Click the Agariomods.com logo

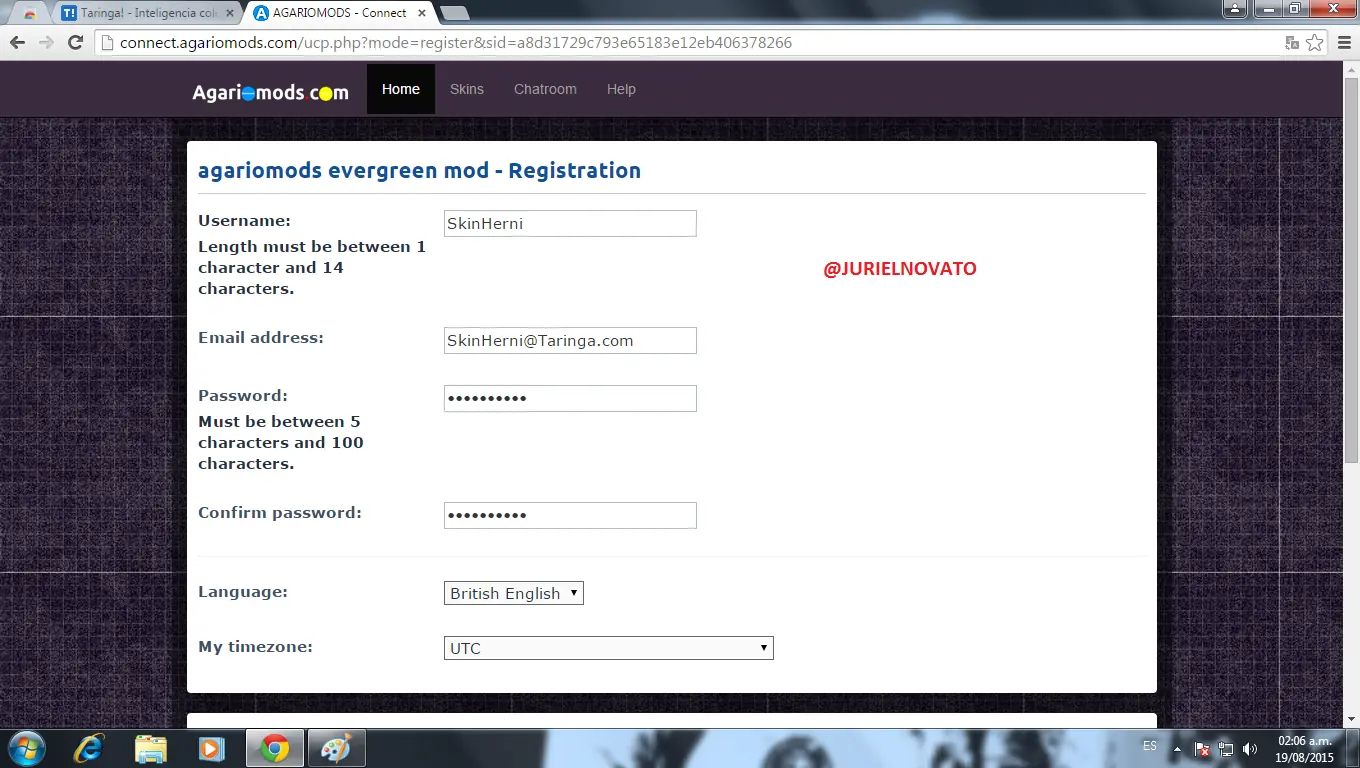[x=271, y=92]
